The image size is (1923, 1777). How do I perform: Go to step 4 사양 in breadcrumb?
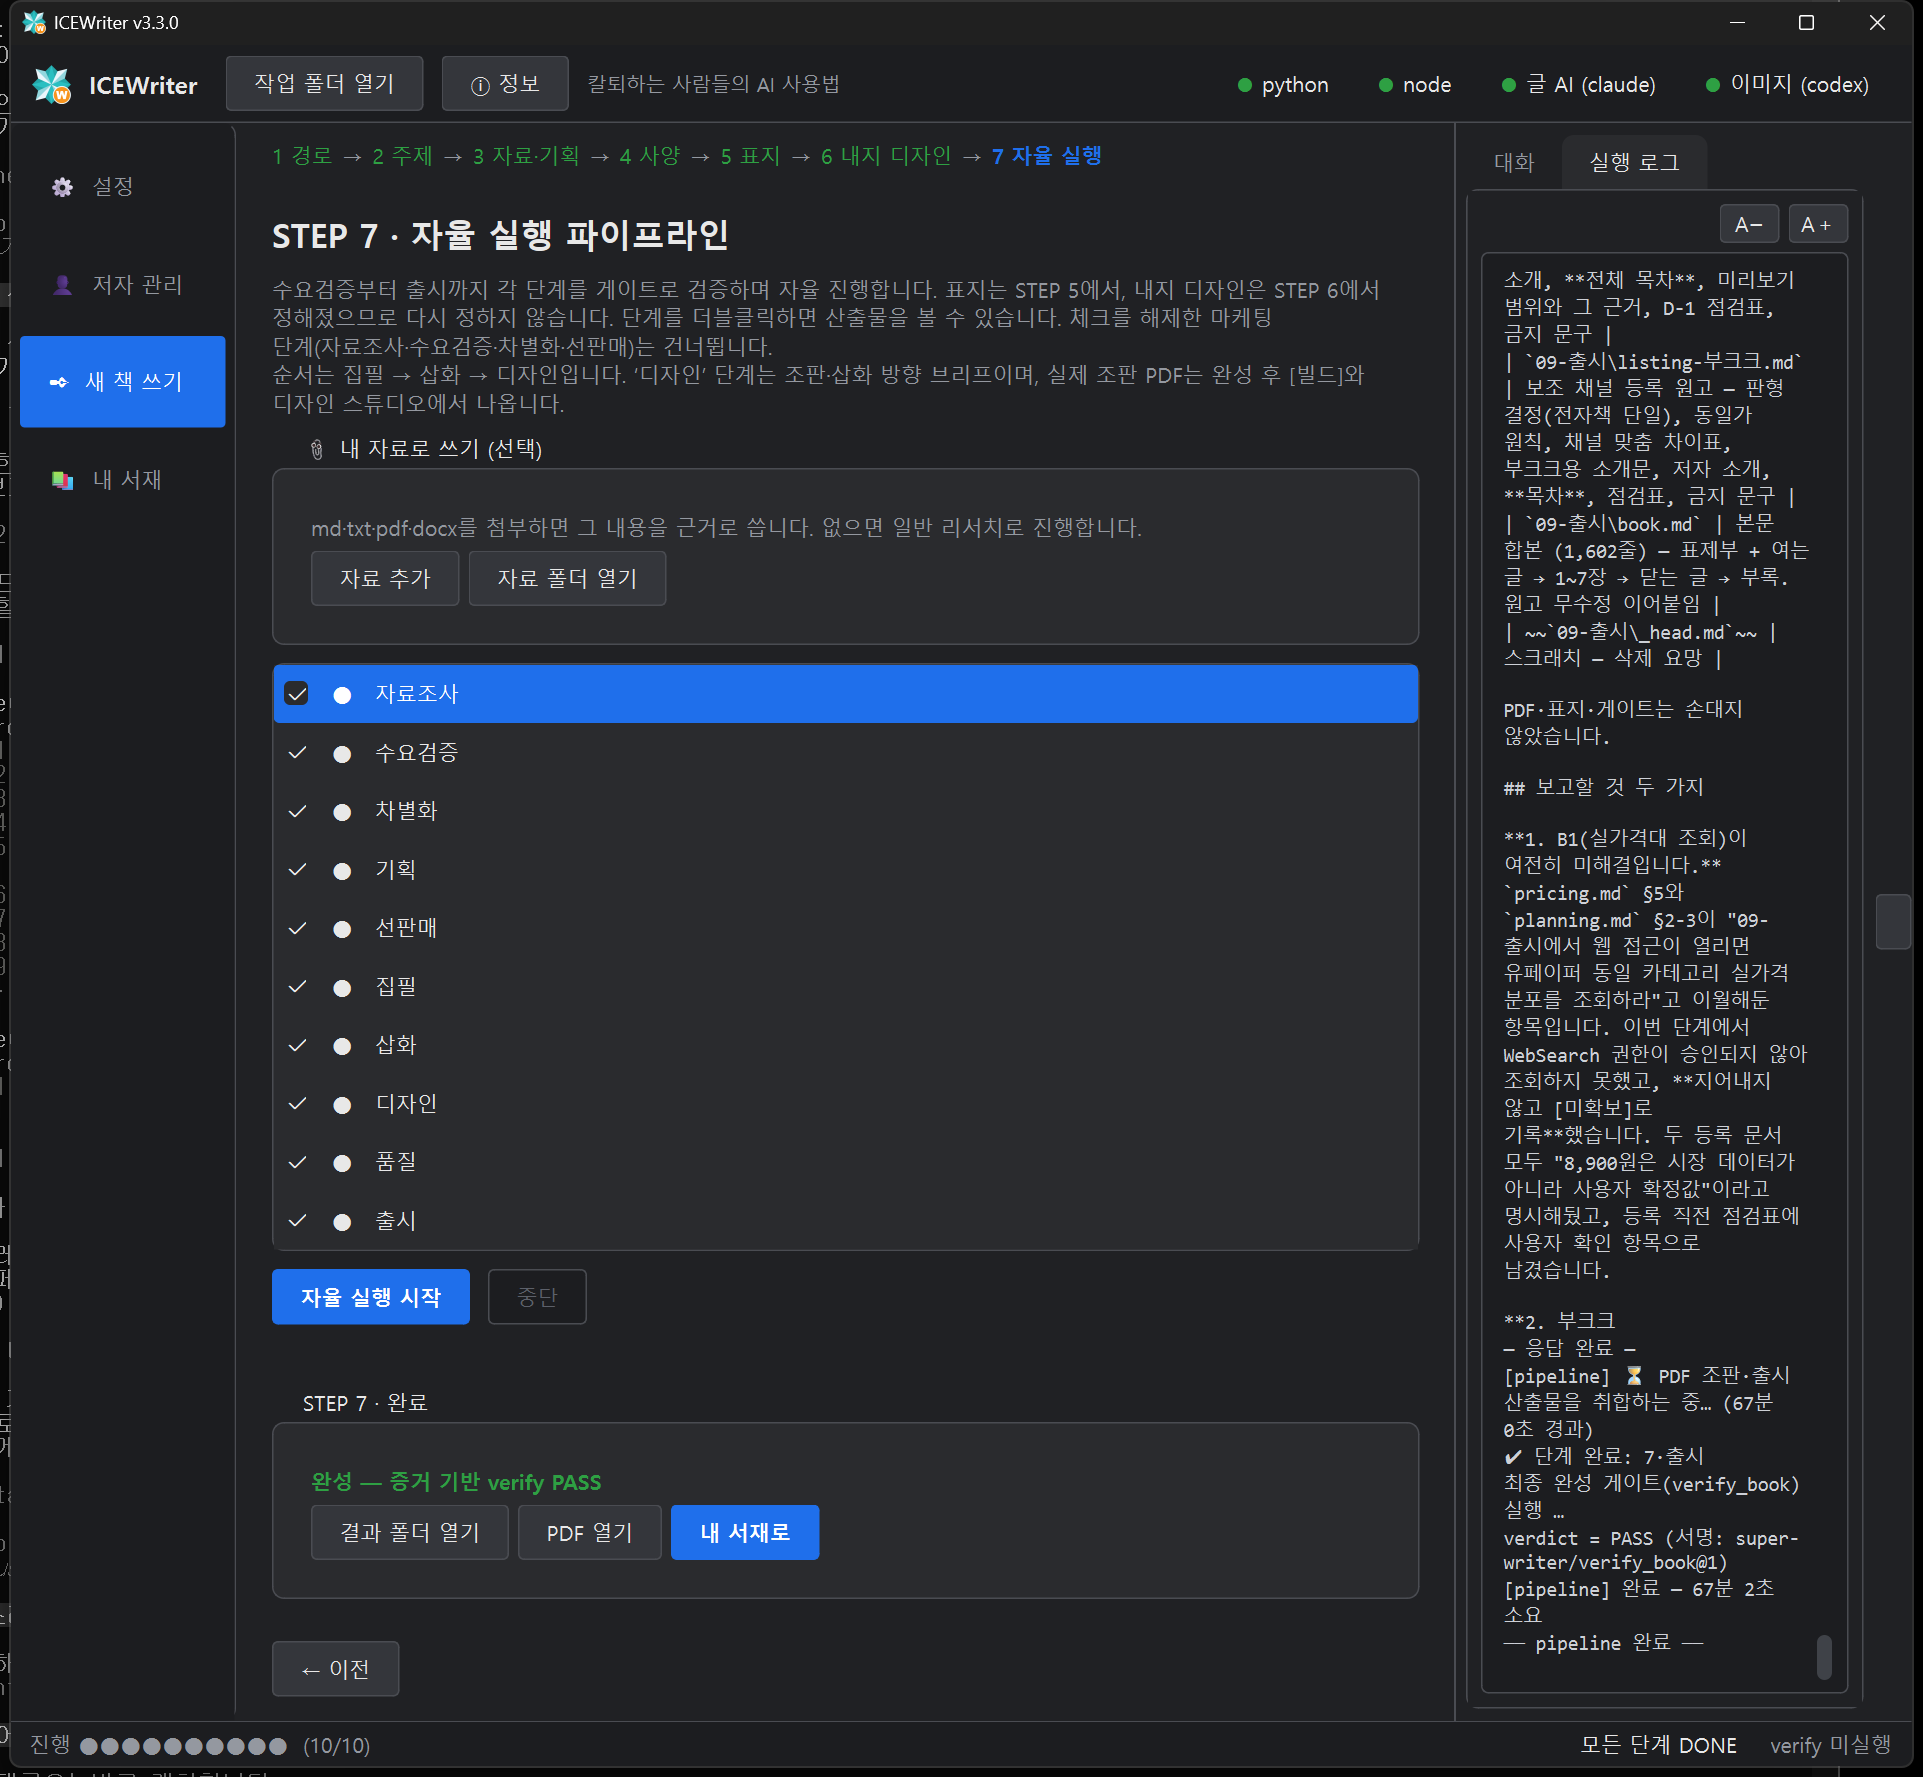(x=650, y=156)
